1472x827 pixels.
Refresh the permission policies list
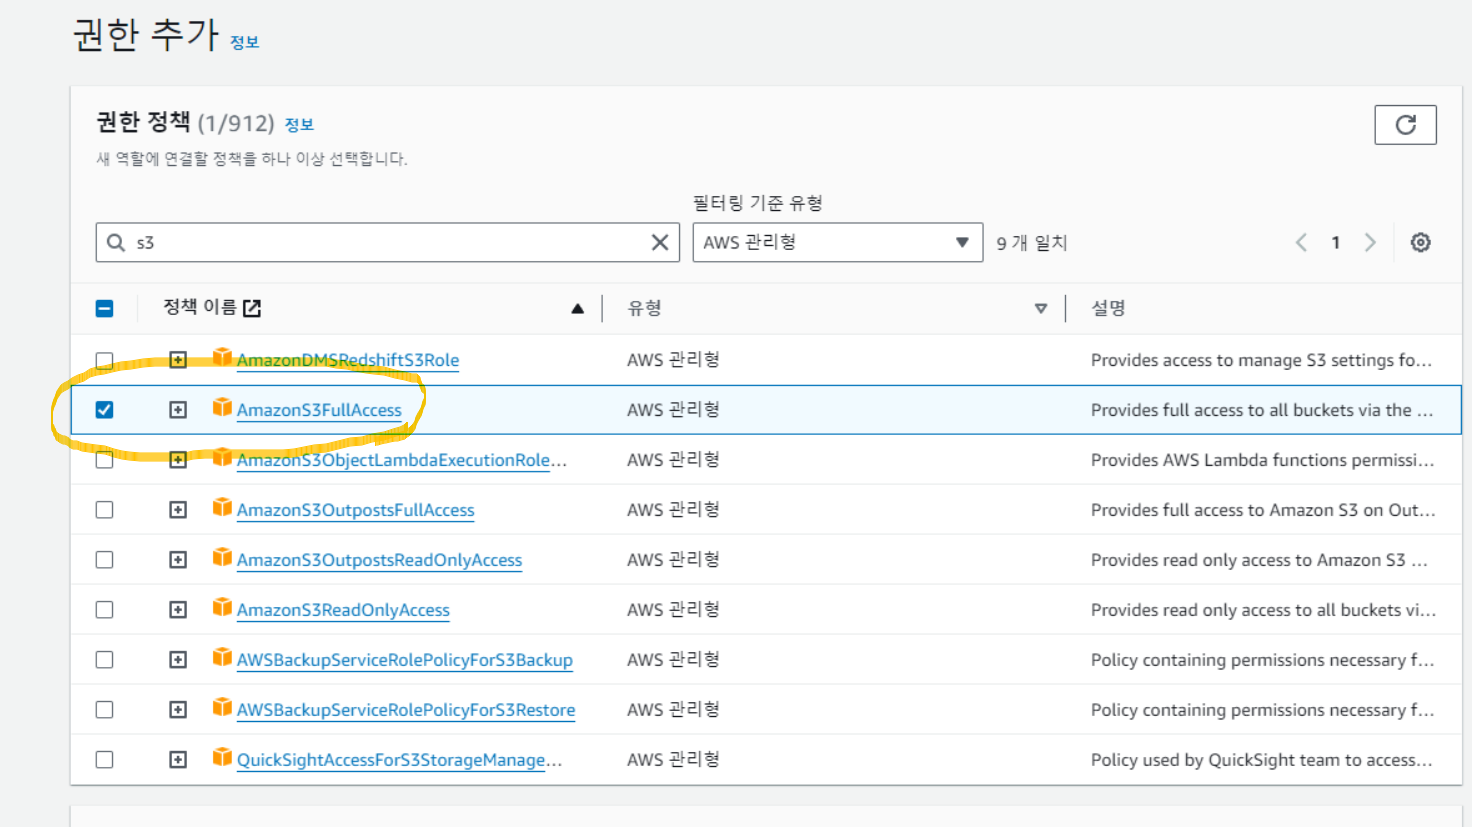pyautogui.click(x=1405, y=125)
